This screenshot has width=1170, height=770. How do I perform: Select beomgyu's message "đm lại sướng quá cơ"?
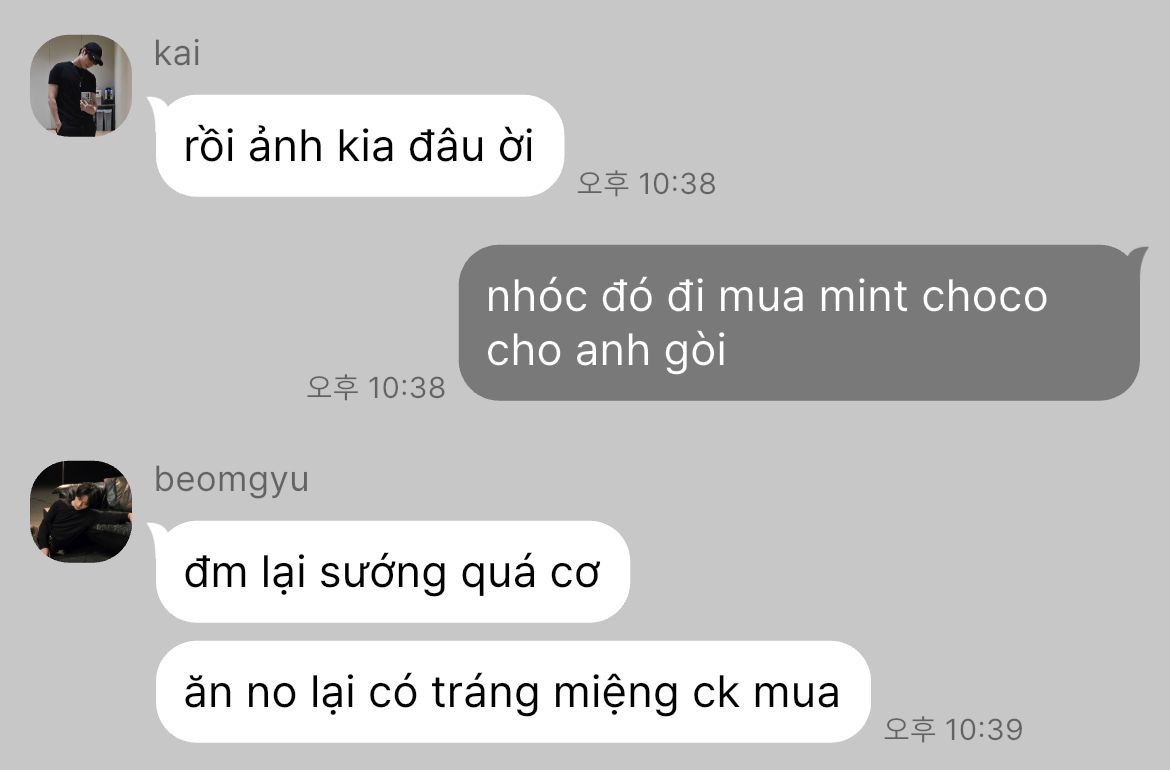(x=392, y=572)
